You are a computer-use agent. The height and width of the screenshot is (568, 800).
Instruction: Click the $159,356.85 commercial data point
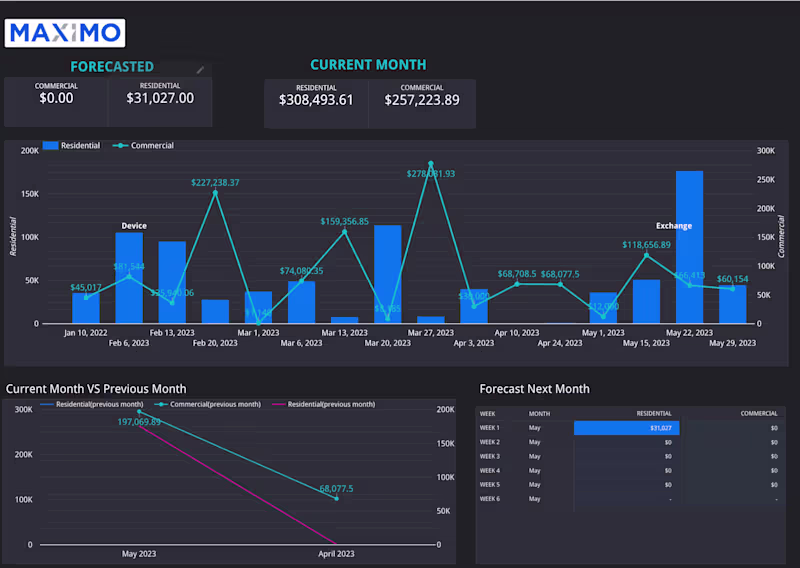[x=344, y=232]
